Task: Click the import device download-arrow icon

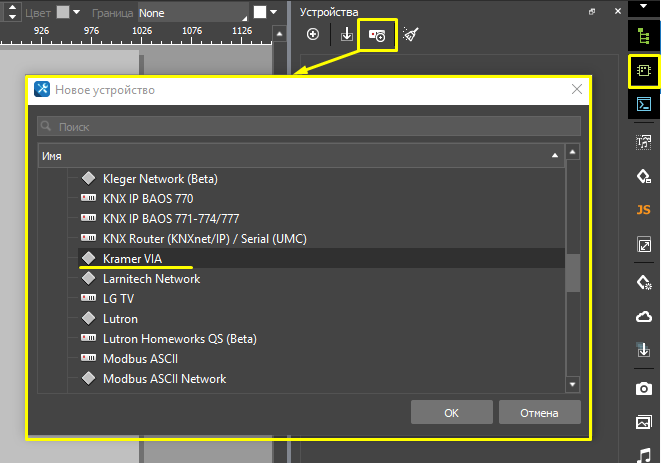Action: pyautogui.click(x=347, y=34)
